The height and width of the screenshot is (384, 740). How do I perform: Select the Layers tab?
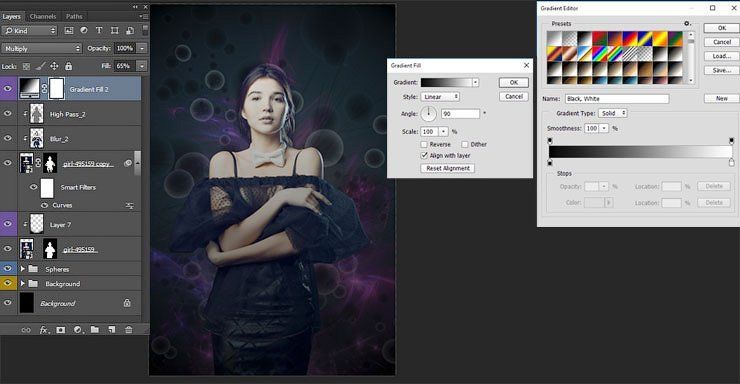click(x=11, y=17)
